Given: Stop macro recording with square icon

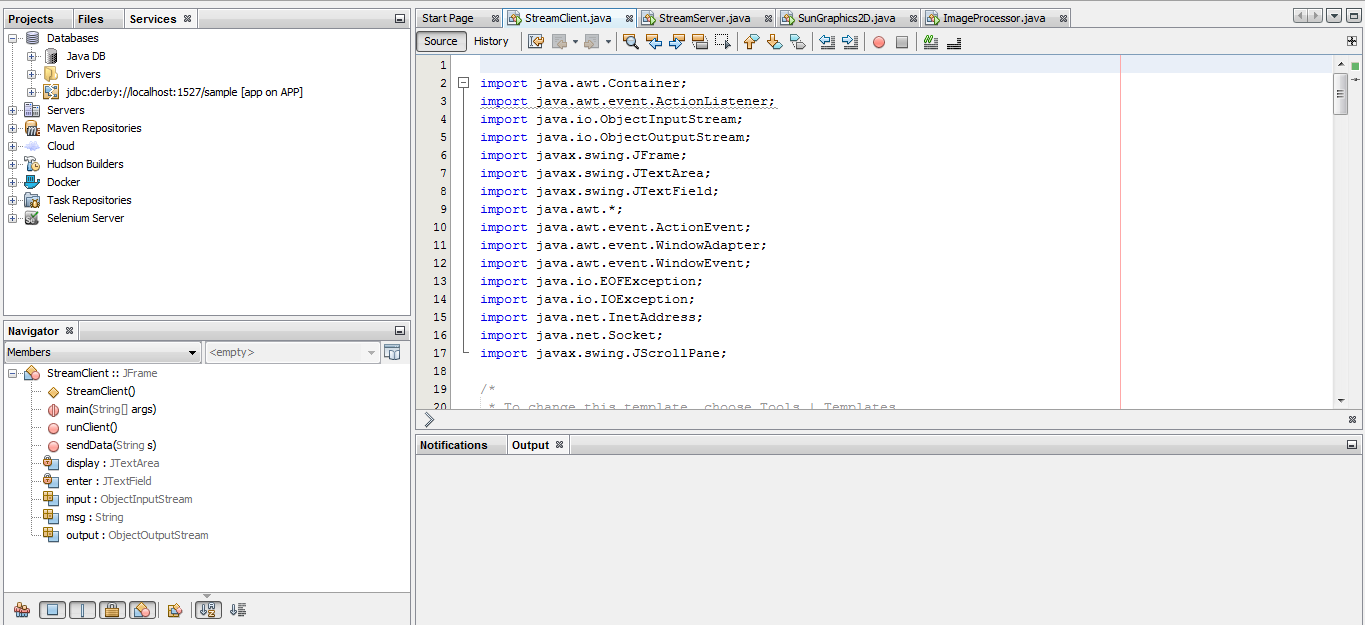Looking at the screenshot, I should coord(902,42).
